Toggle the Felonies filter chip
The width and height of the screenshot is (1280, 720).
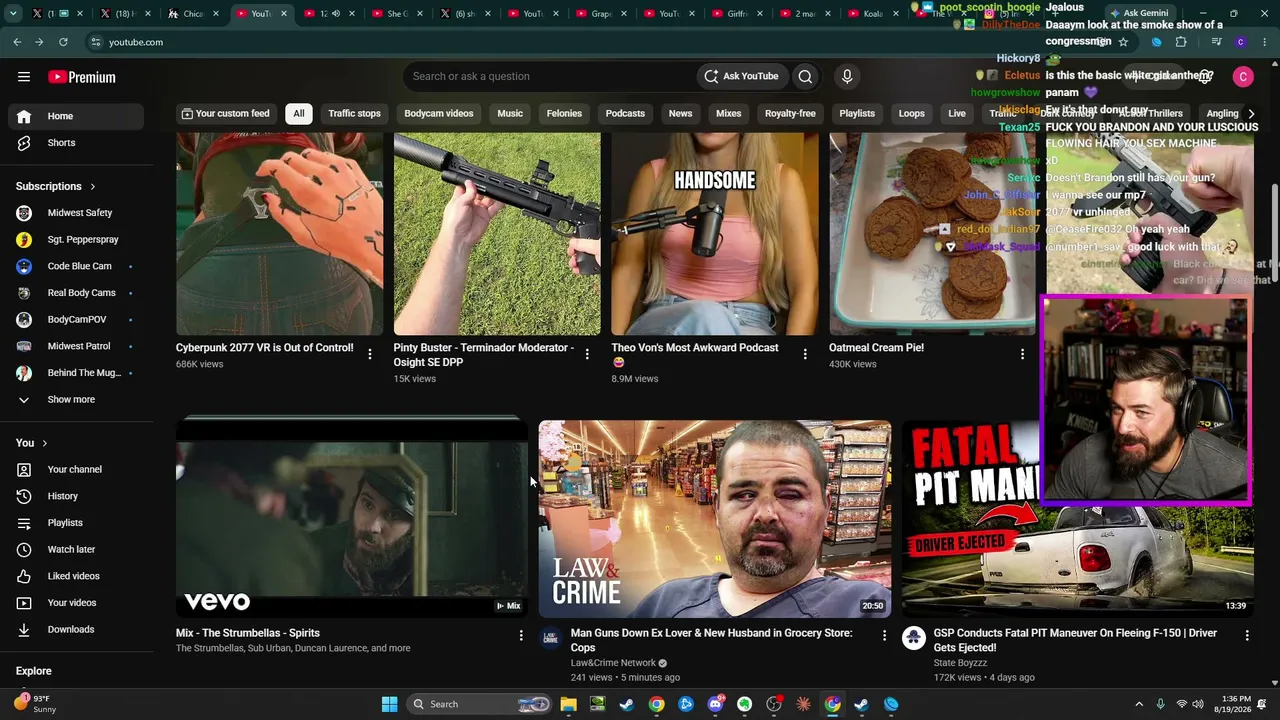point(564,113)
